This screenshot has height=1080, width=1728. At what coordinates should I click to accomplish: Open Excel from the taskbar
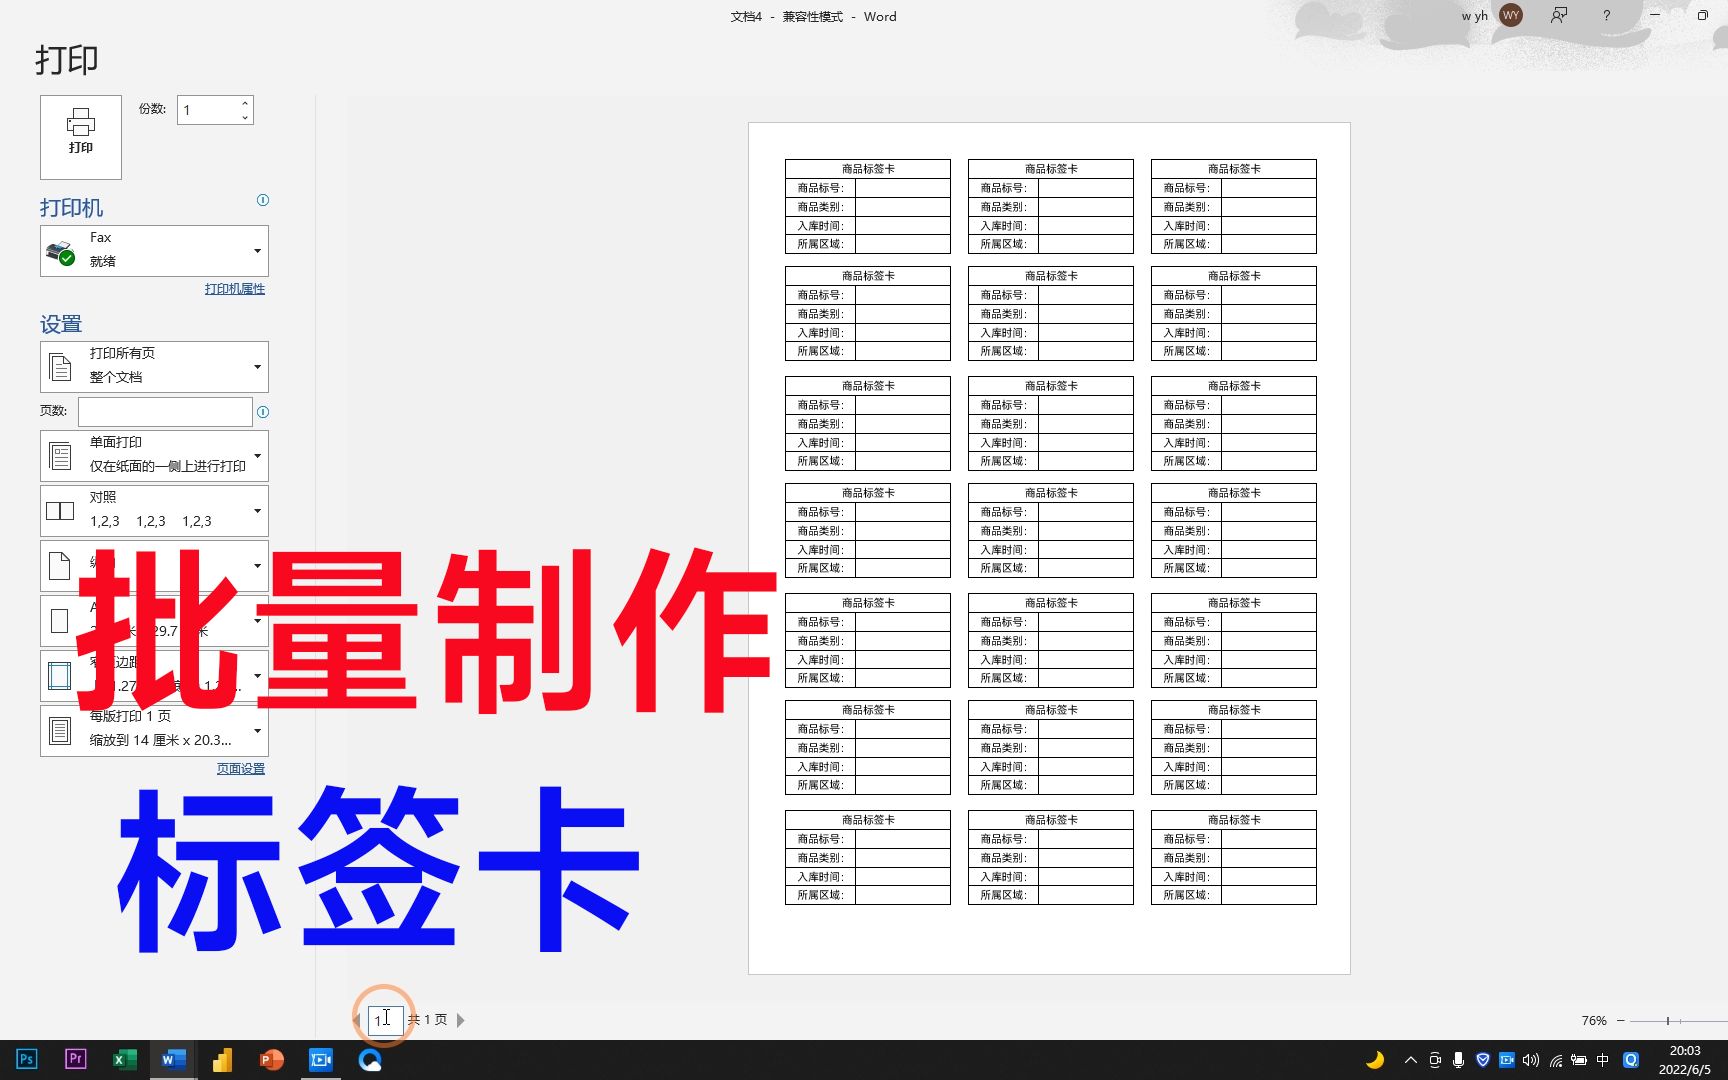click(x=124, y=1059)
